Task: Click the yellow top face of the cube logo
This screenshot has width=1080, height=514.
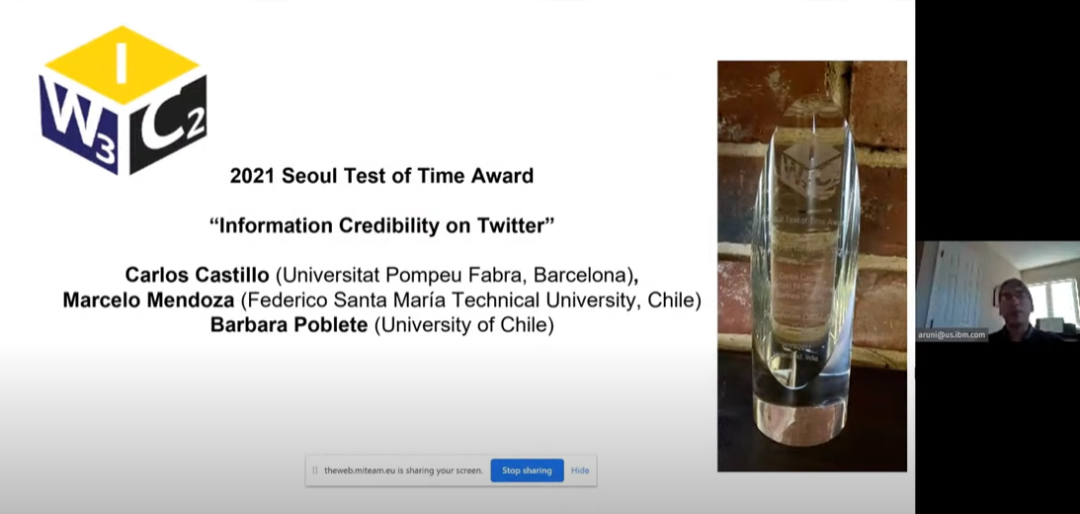Action: pyautogui.click(x=122, y=67)
